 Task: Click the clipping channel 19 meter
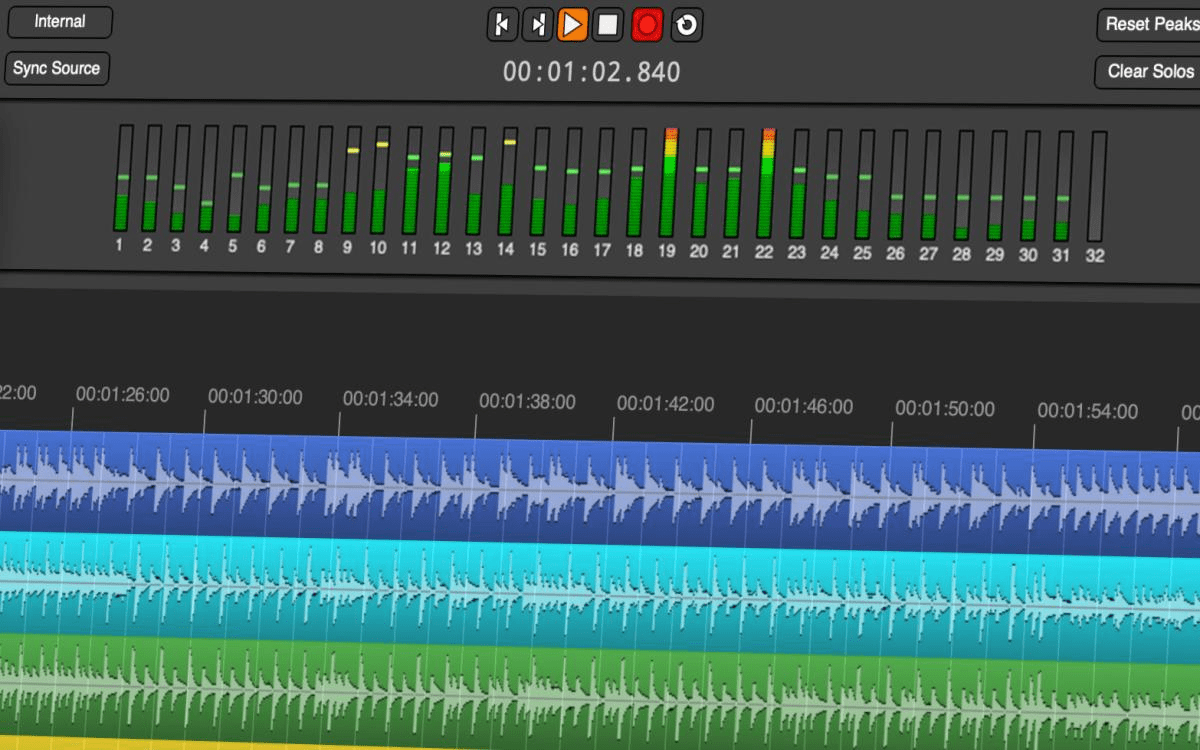[x=669, y=183]
